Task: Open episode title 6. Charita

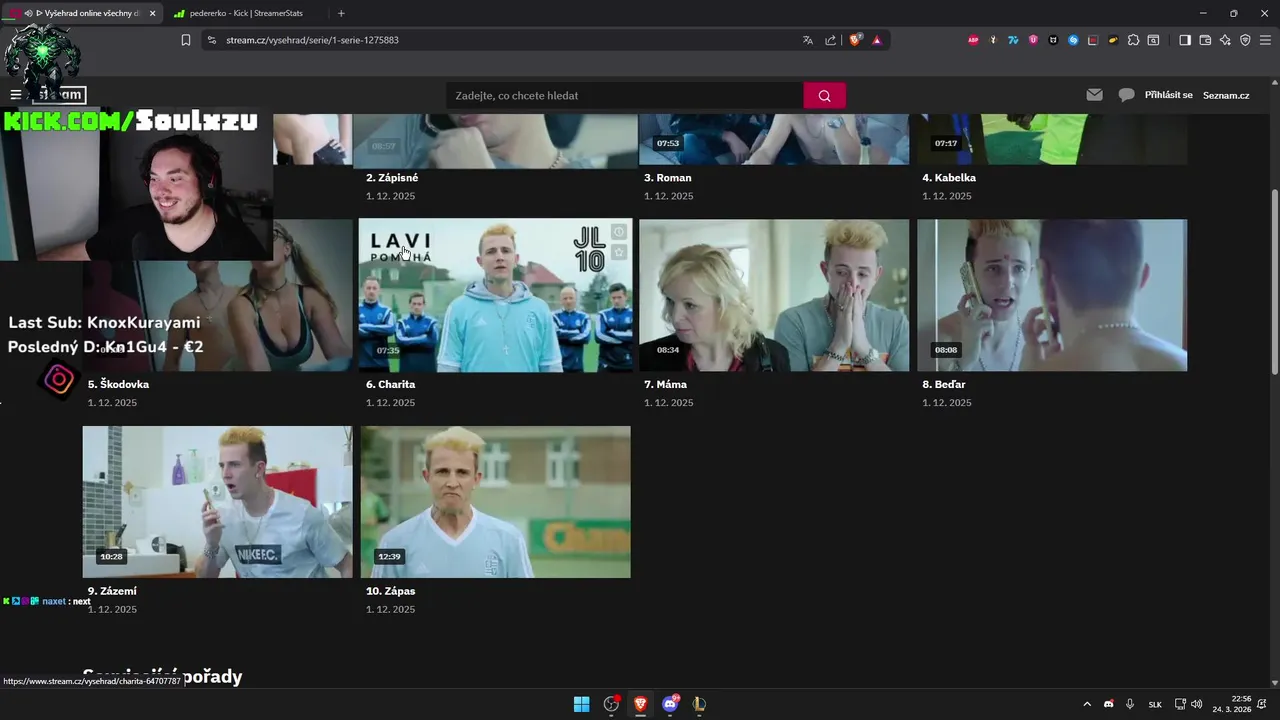Action: pos(390,384)
